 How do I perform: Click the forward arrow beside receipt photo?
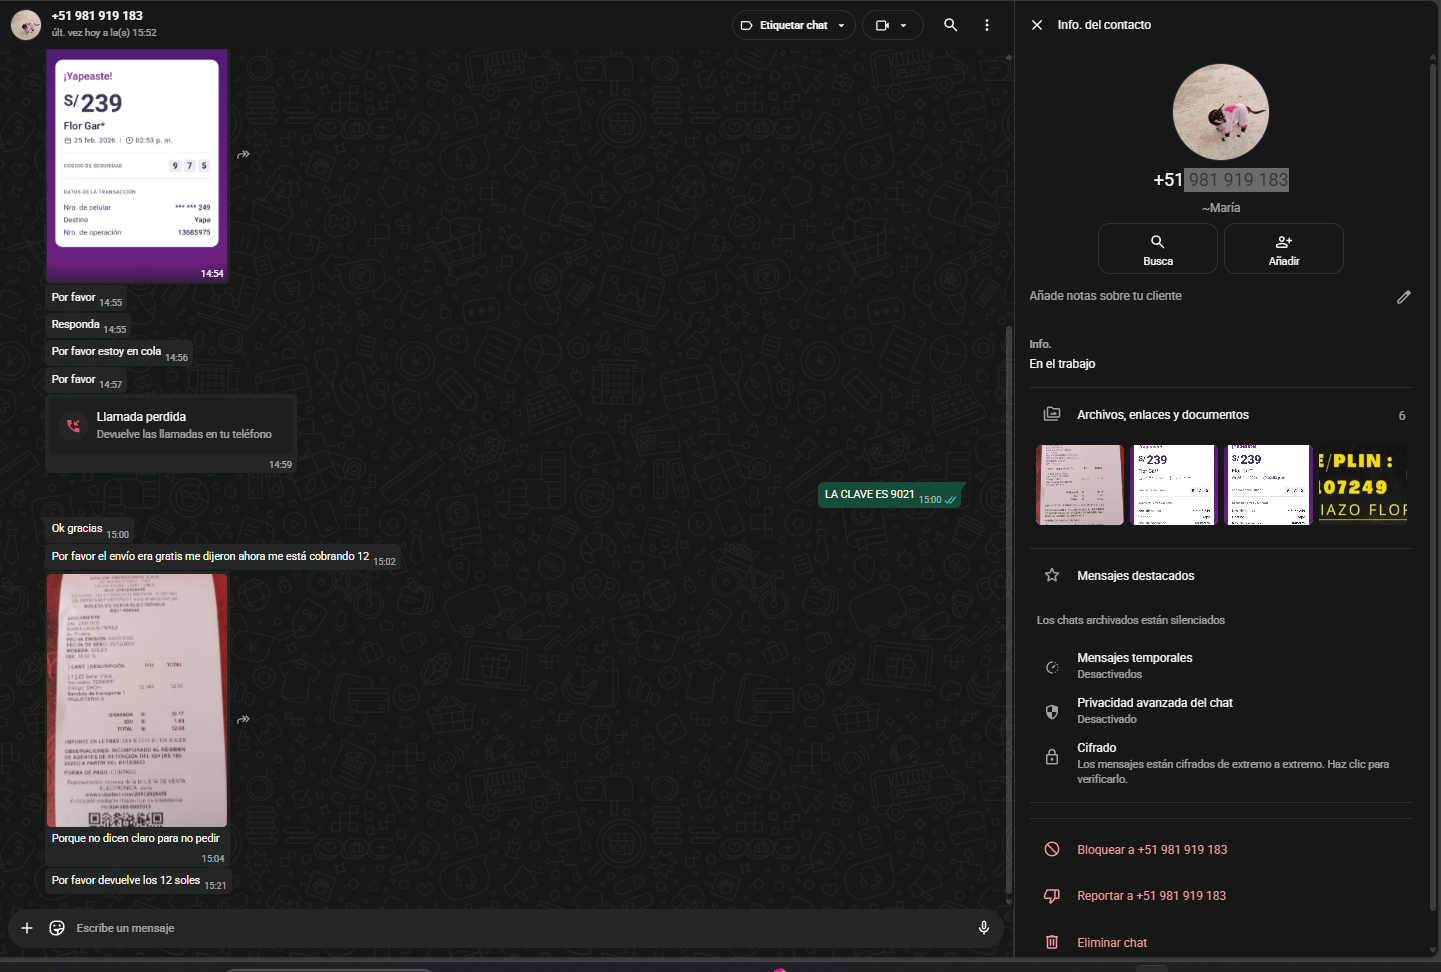point(243,720)
